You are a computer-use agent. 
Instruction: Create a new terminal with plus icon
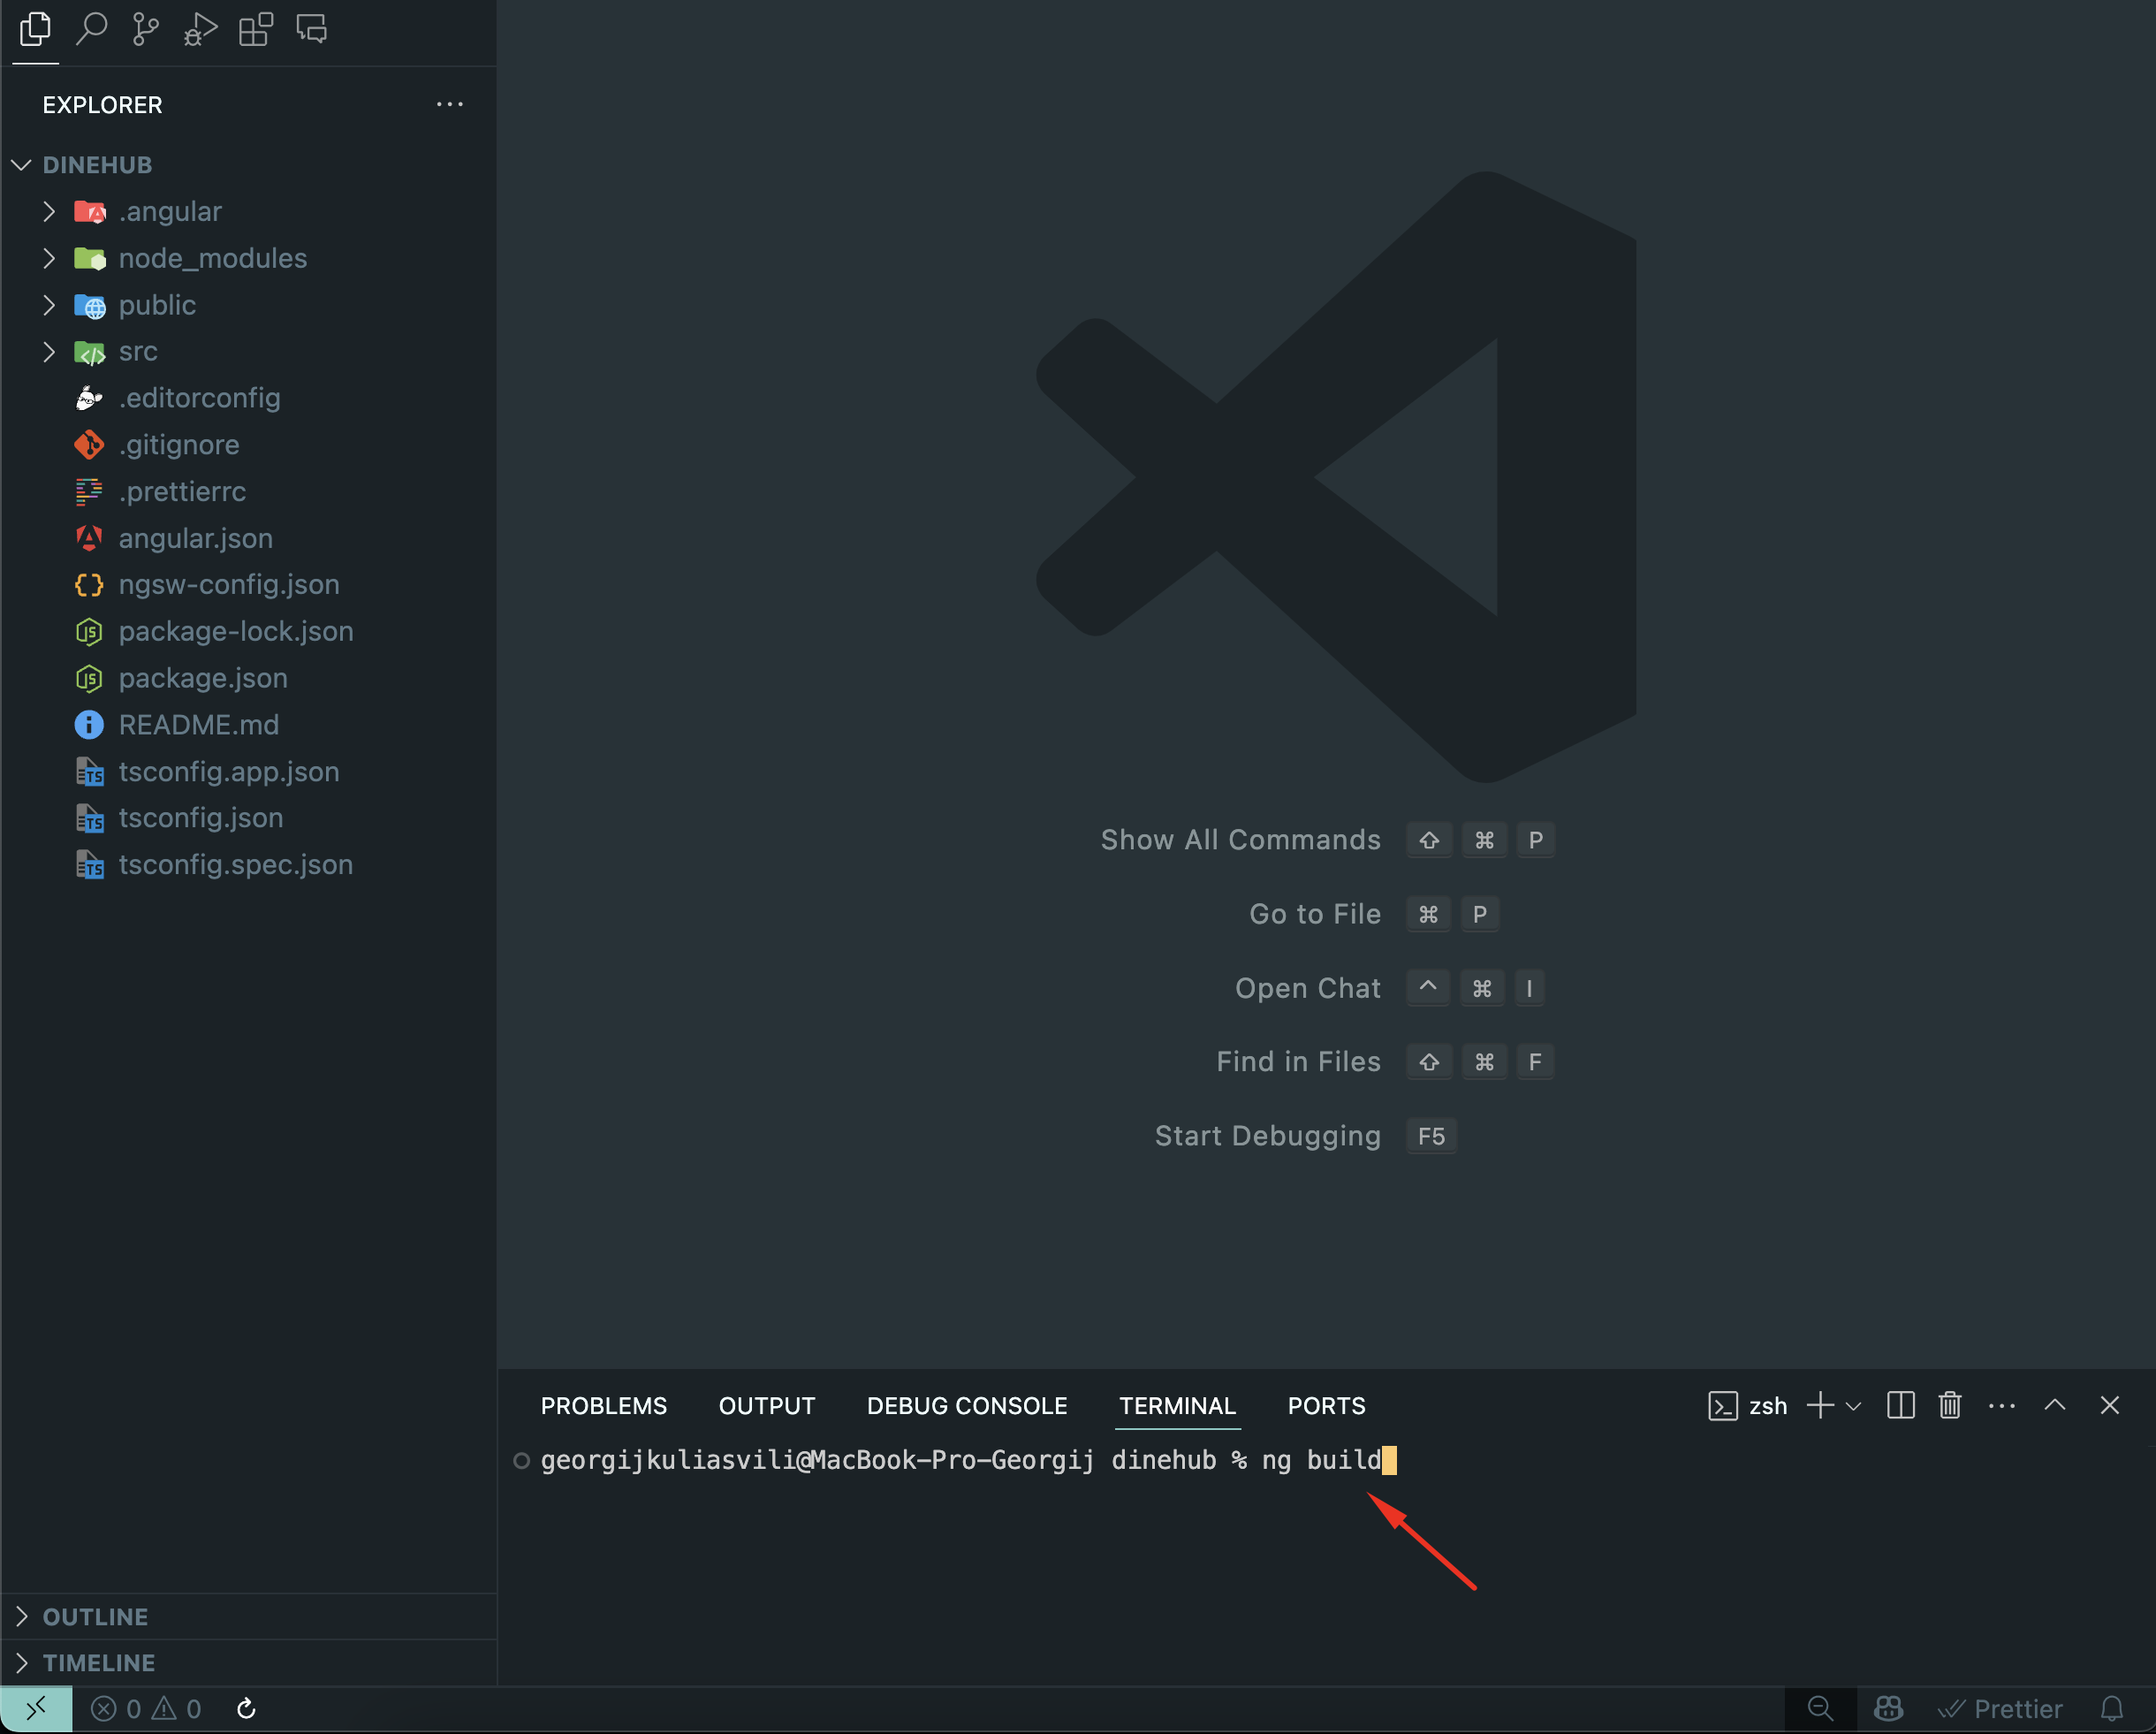point(1821,1406)
